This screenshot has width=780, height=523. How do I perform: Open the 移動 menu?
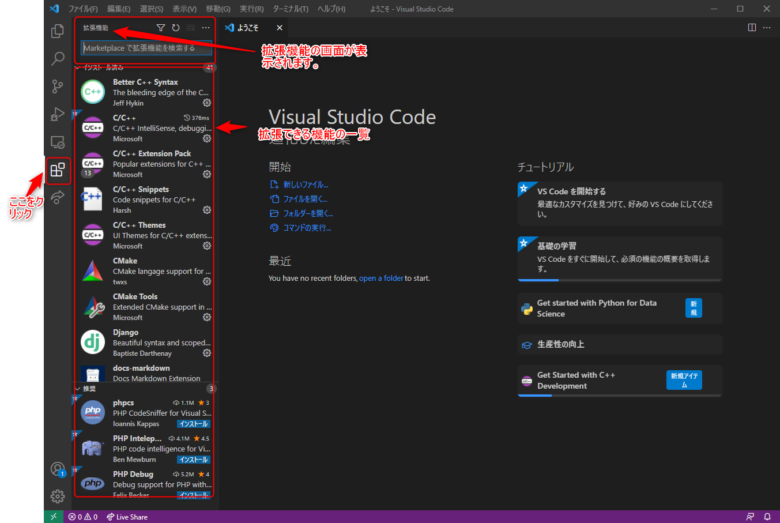pos(218,9)
